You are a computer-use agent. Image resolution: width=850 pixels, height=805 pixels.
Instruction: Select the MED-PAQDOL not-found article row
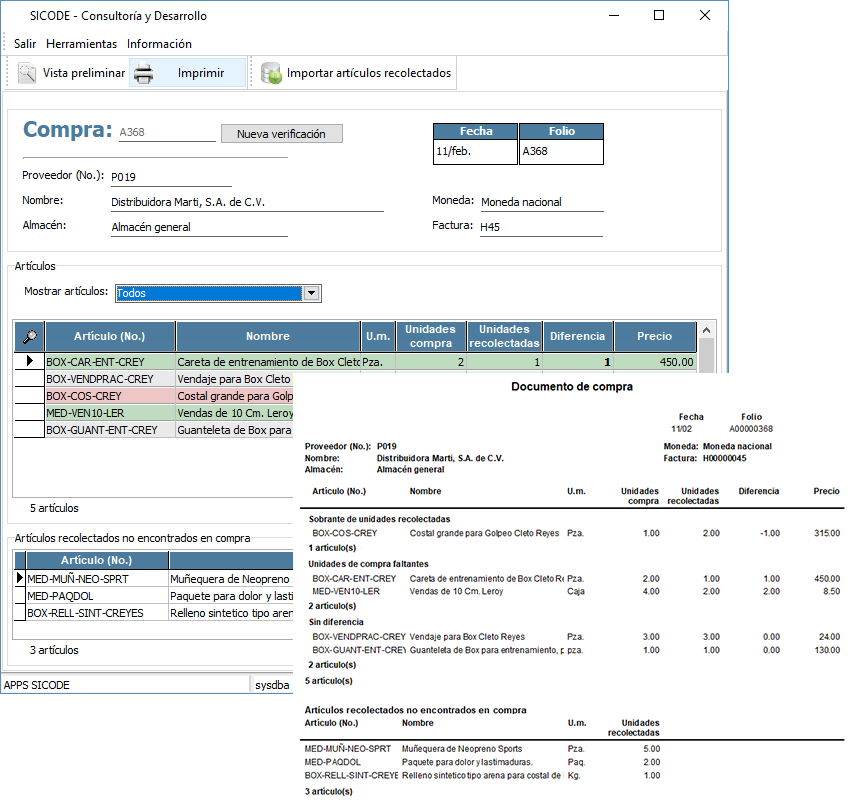coord(95,595)
